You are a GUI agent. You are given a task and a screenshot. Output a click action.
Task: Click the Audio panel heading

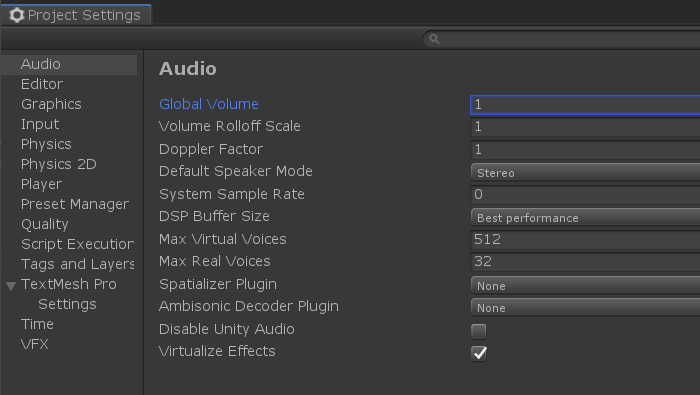click(188, 69)
